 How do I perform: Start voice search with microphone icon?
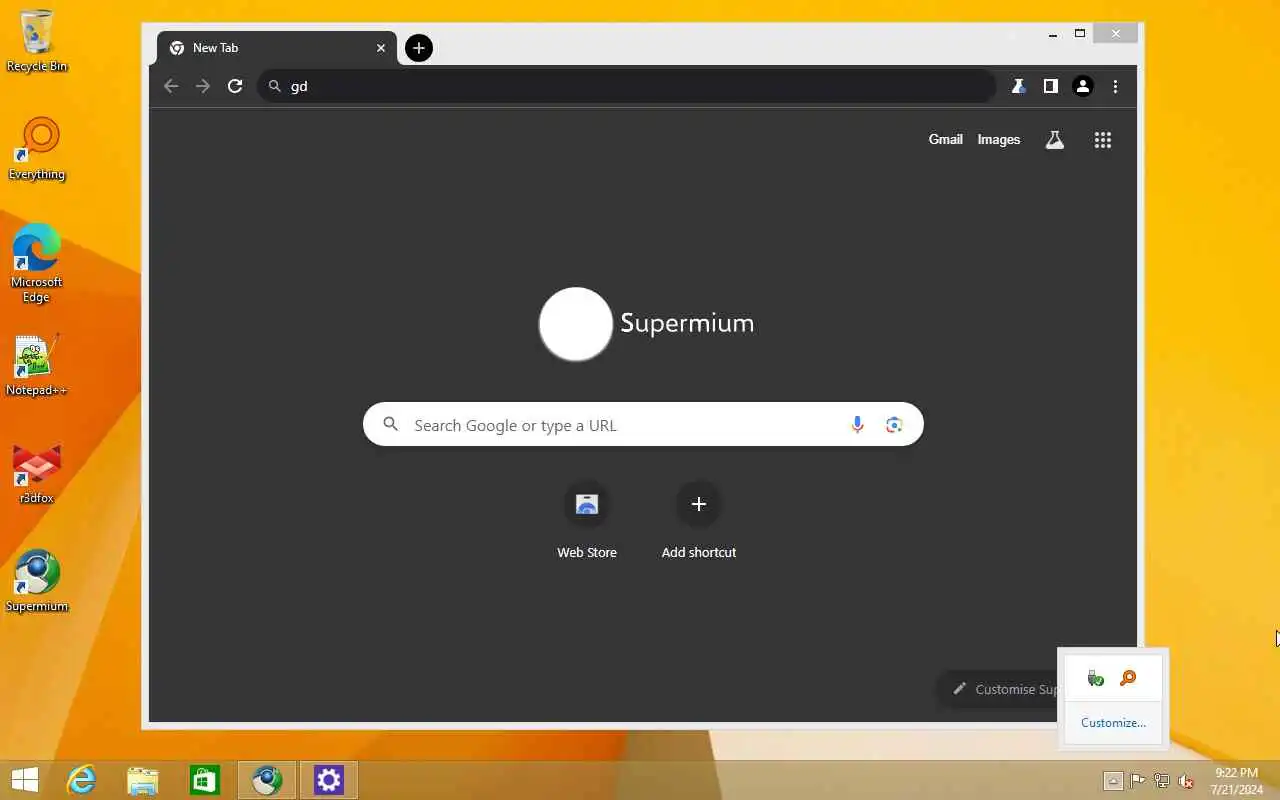pyautogui.click(x=857, y=425)
